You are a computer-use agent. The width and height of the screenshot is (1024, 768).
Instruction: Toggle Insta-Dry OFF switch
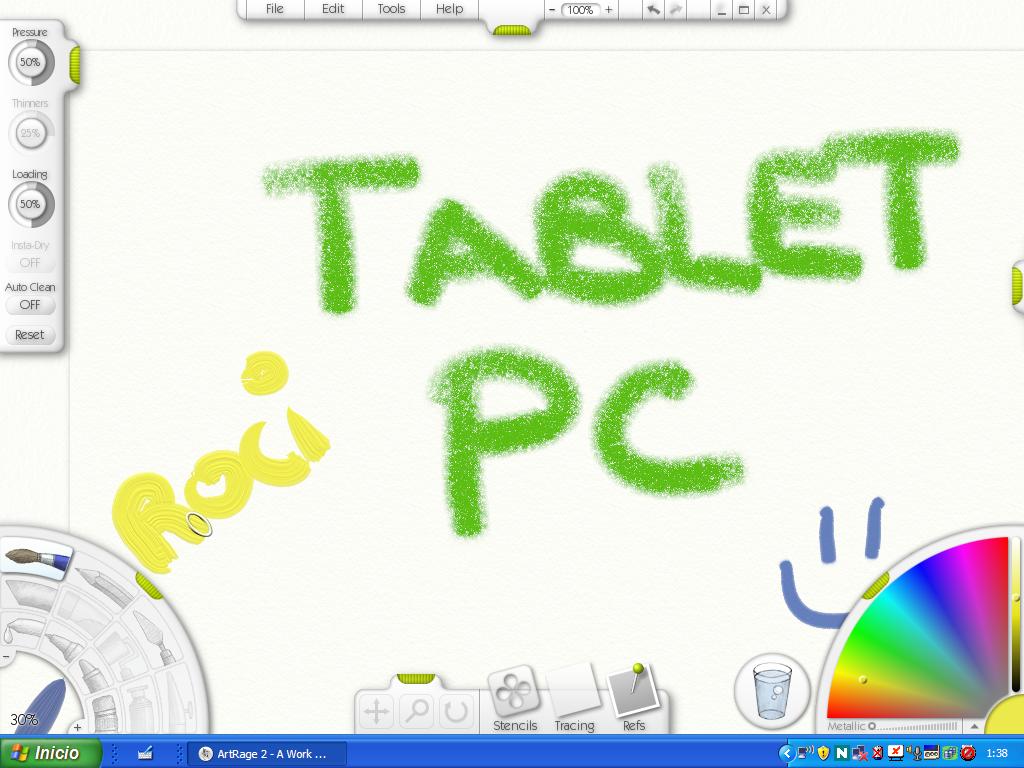click(29, 263)
